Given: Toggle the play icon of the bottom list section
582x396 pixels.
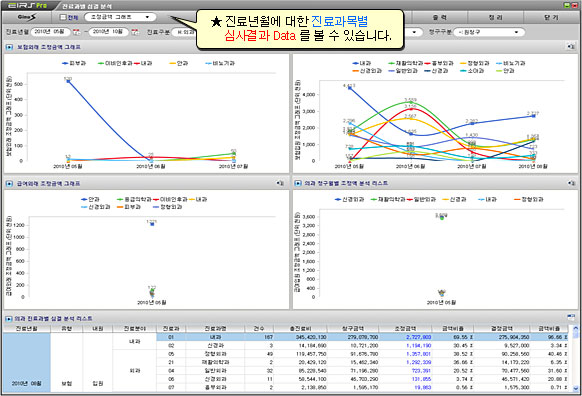Looking at the screenshot, I should (x=8, y=319).
